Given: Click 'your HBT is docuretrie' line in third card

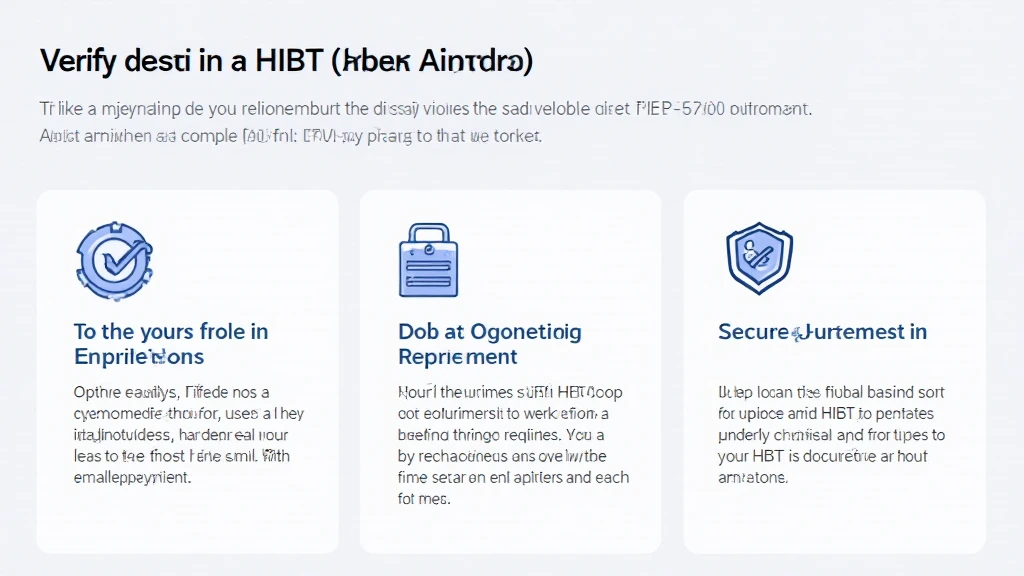Looking at the screenshot, I should click(822, 456).
